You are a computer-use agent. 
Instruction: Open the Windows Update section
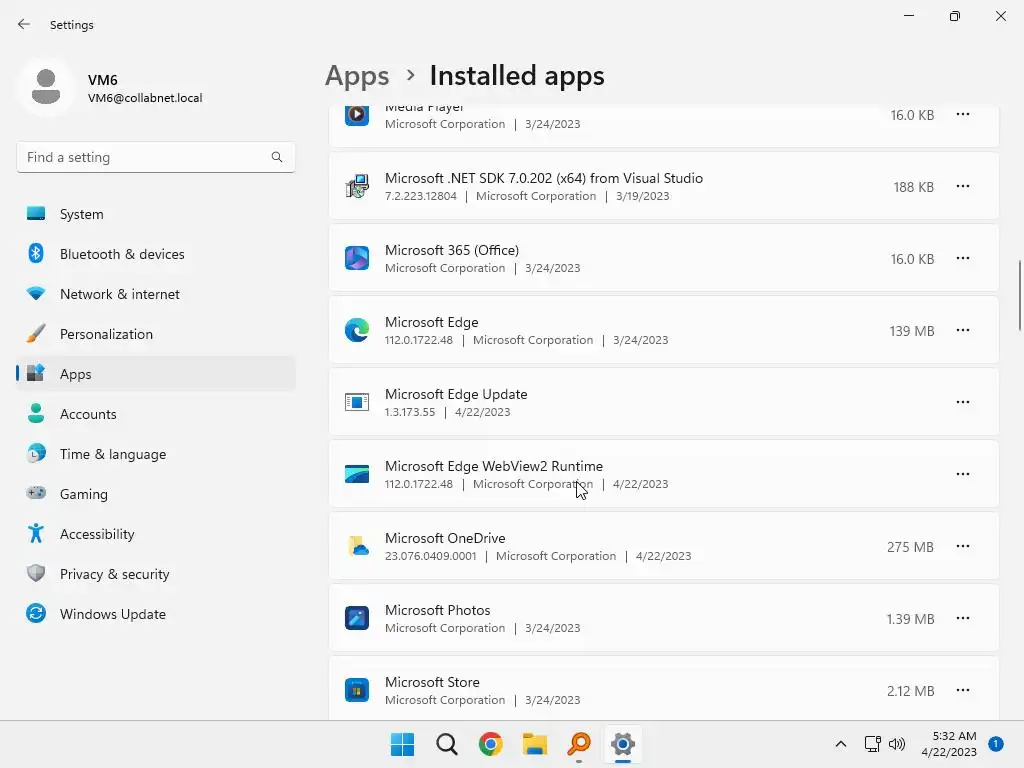click(x=112, y=614)
